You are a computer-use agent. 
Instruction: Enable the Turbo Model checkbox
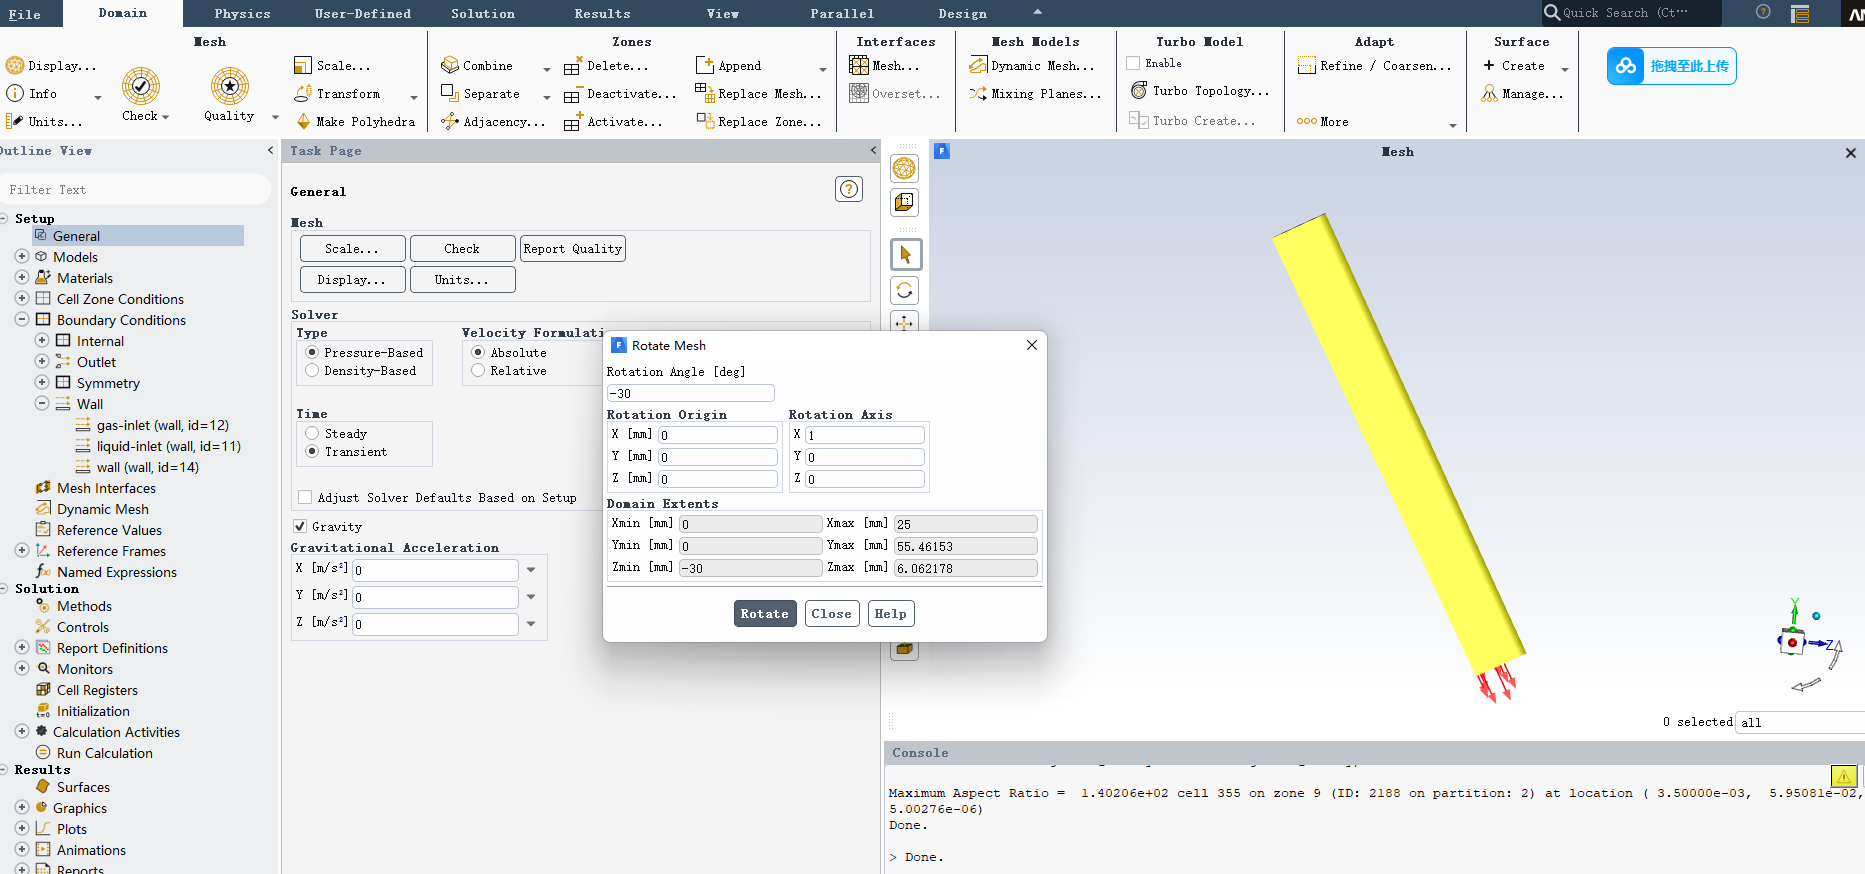point(1133,63)
